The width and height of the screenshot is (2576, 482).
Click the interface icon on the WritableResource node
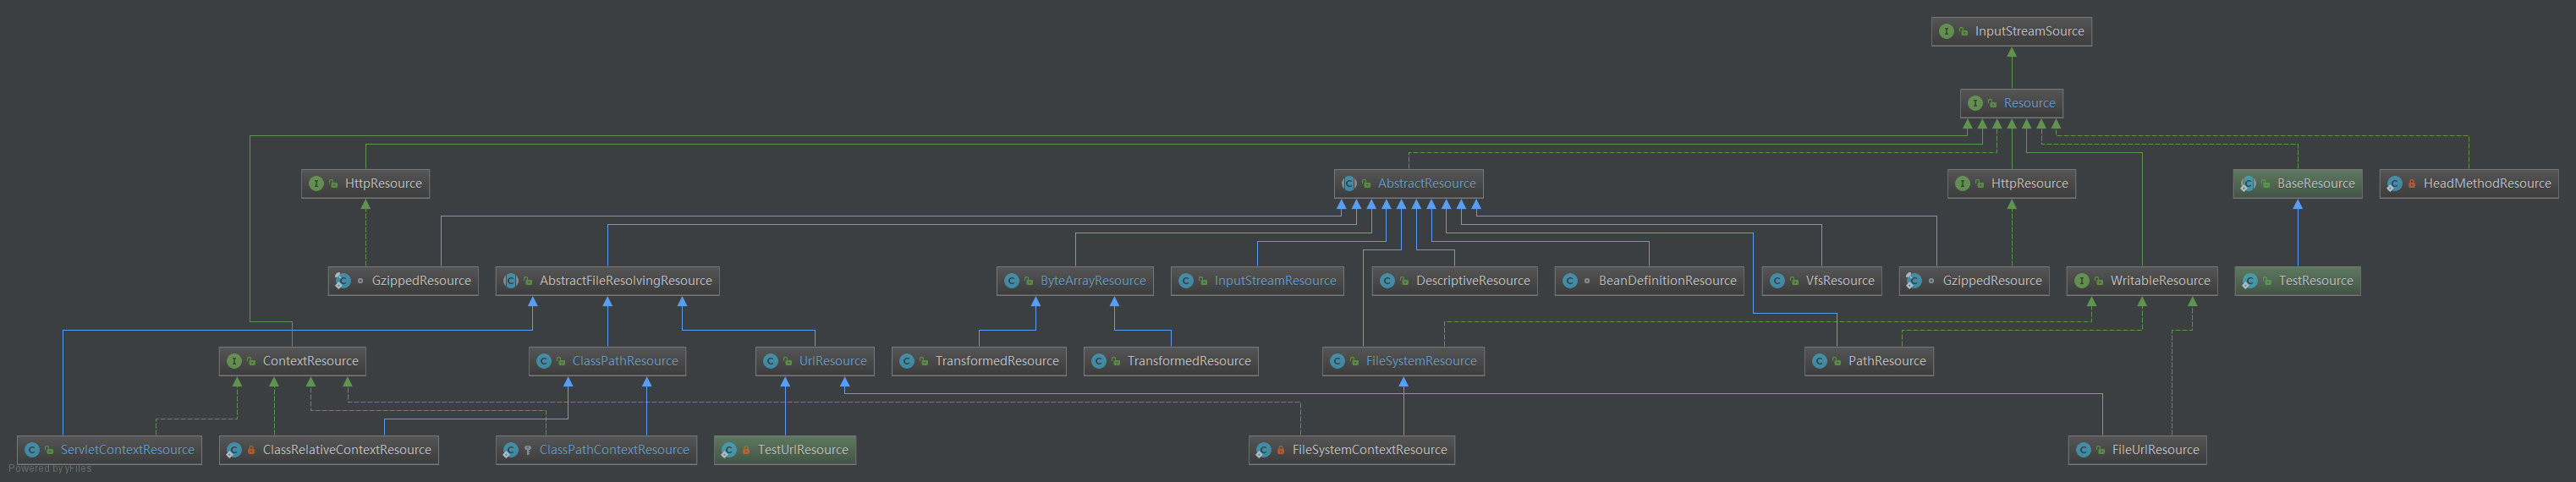tap(2082, 281)
